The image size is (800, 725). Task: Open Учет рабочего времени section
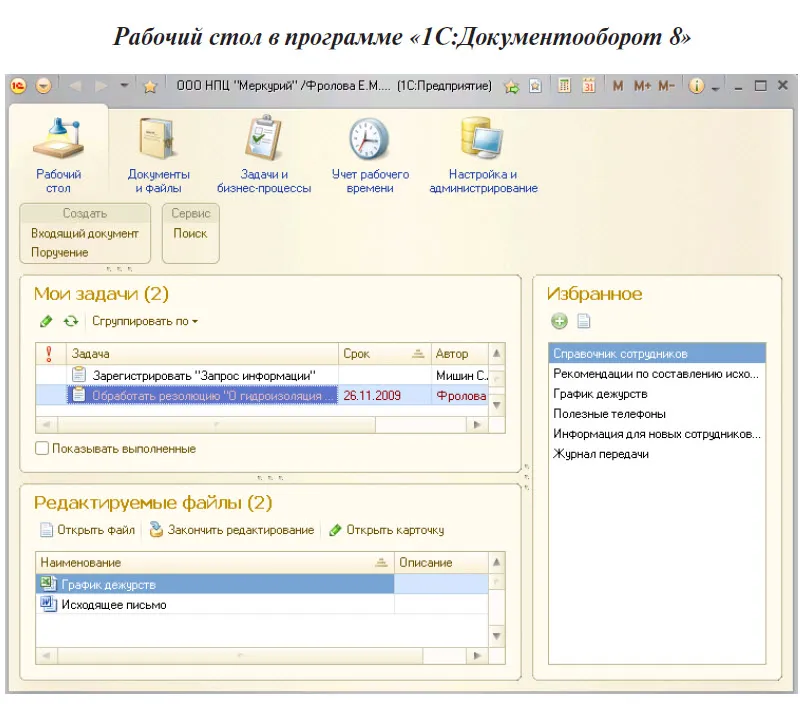point(370,155)
